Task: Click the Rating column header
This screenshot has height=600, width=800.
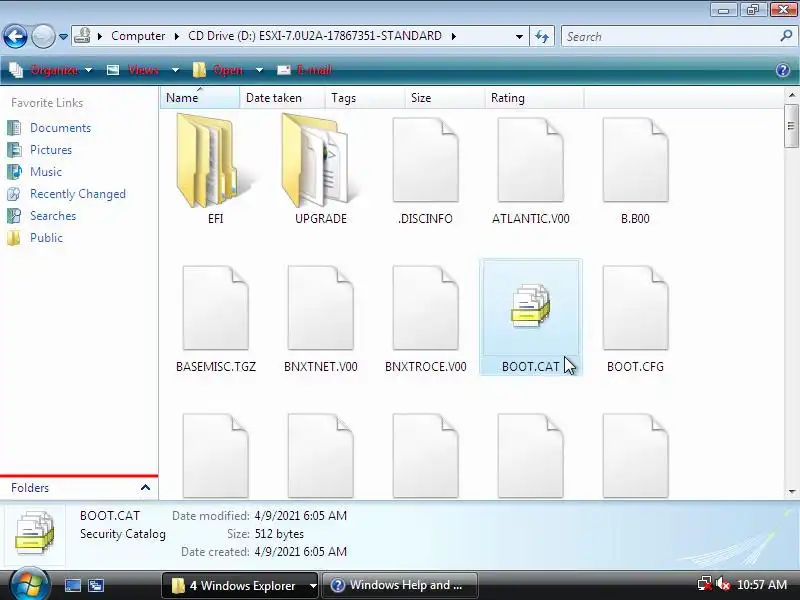Action: 534,97
